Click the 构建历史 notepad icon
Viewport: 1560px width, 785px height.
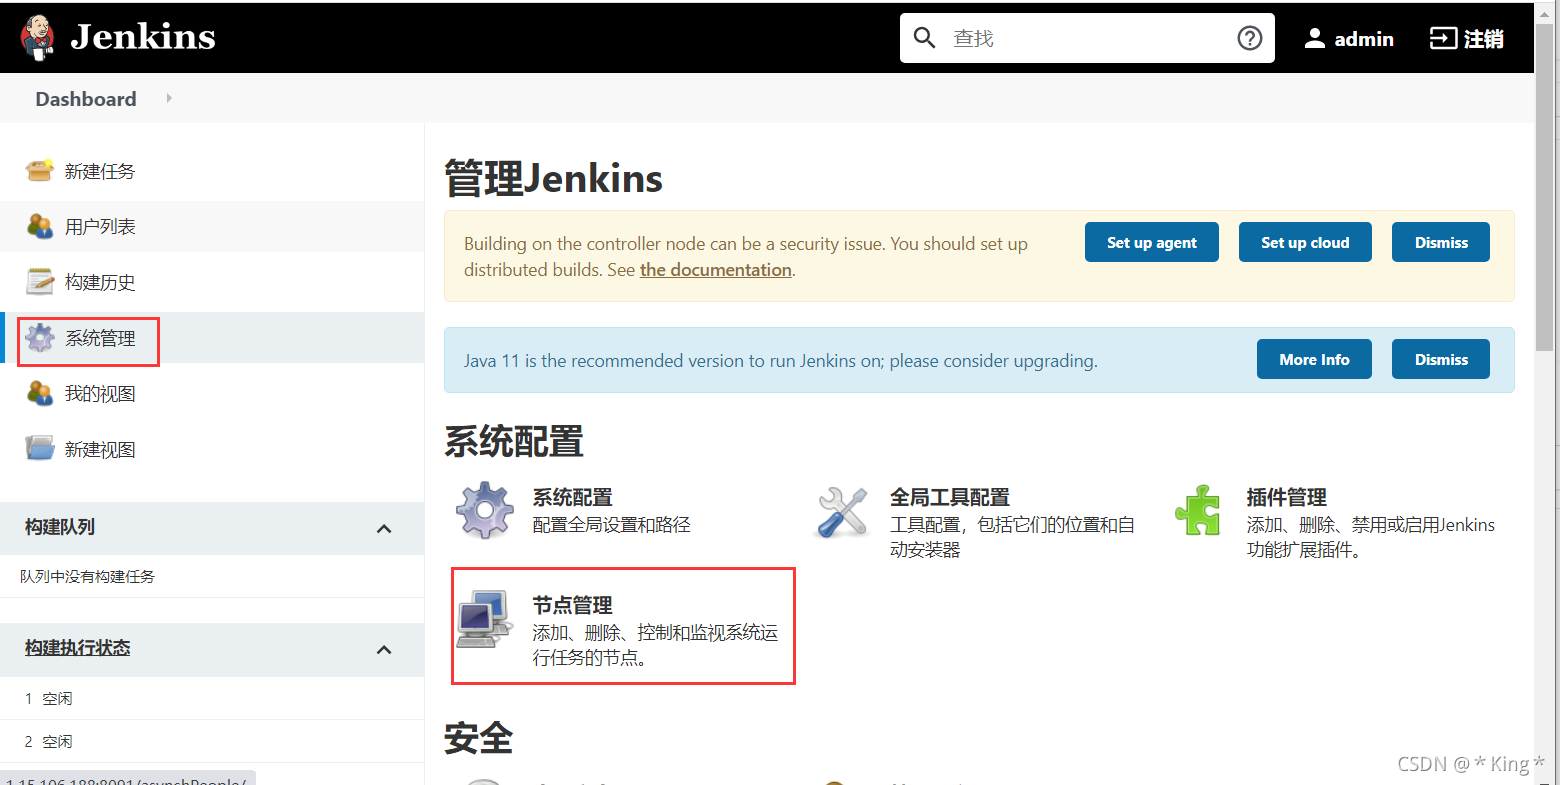[x=40, y=282]
